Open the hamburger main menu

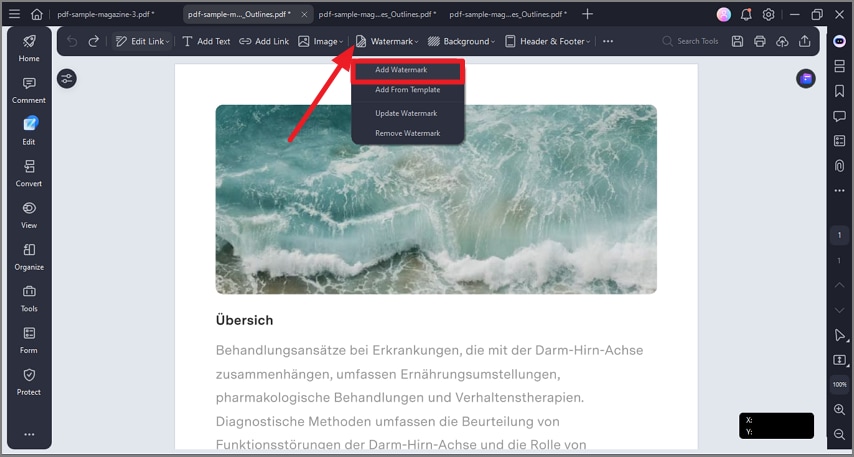(14, 14)
